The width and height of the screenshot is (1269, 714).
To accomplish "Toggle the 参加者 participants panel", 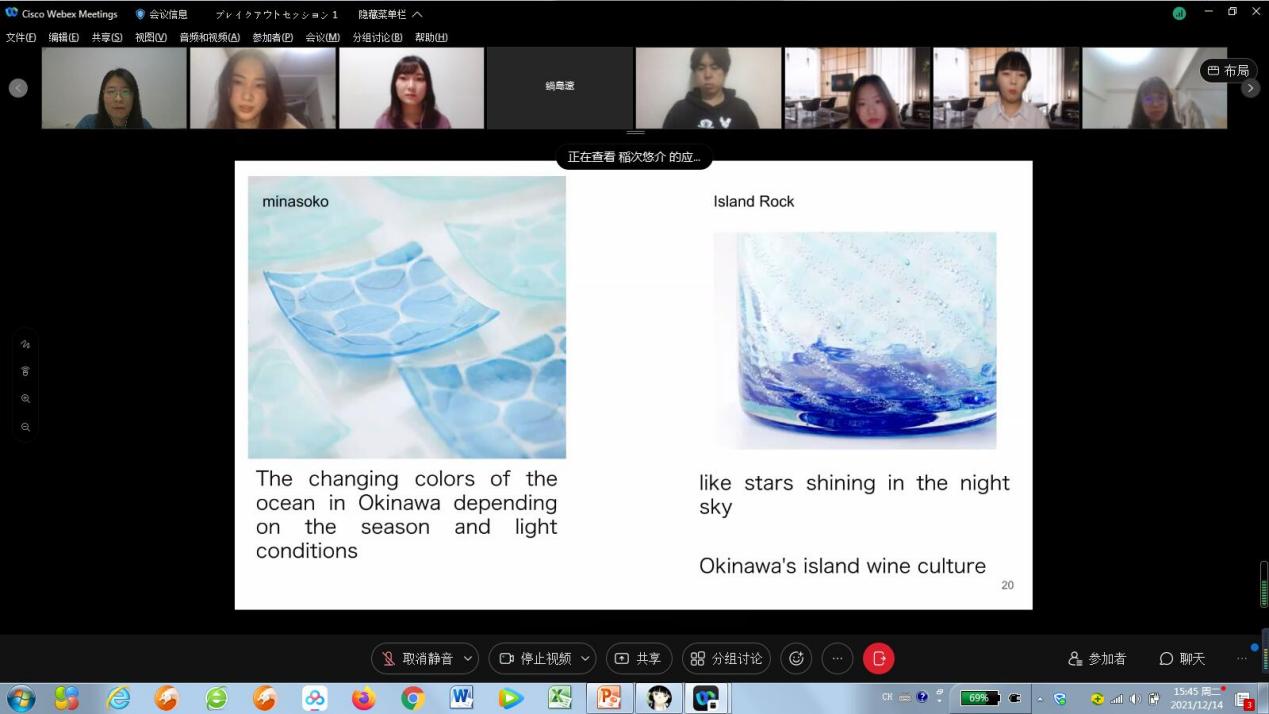I will click(x=1097, y=658).
